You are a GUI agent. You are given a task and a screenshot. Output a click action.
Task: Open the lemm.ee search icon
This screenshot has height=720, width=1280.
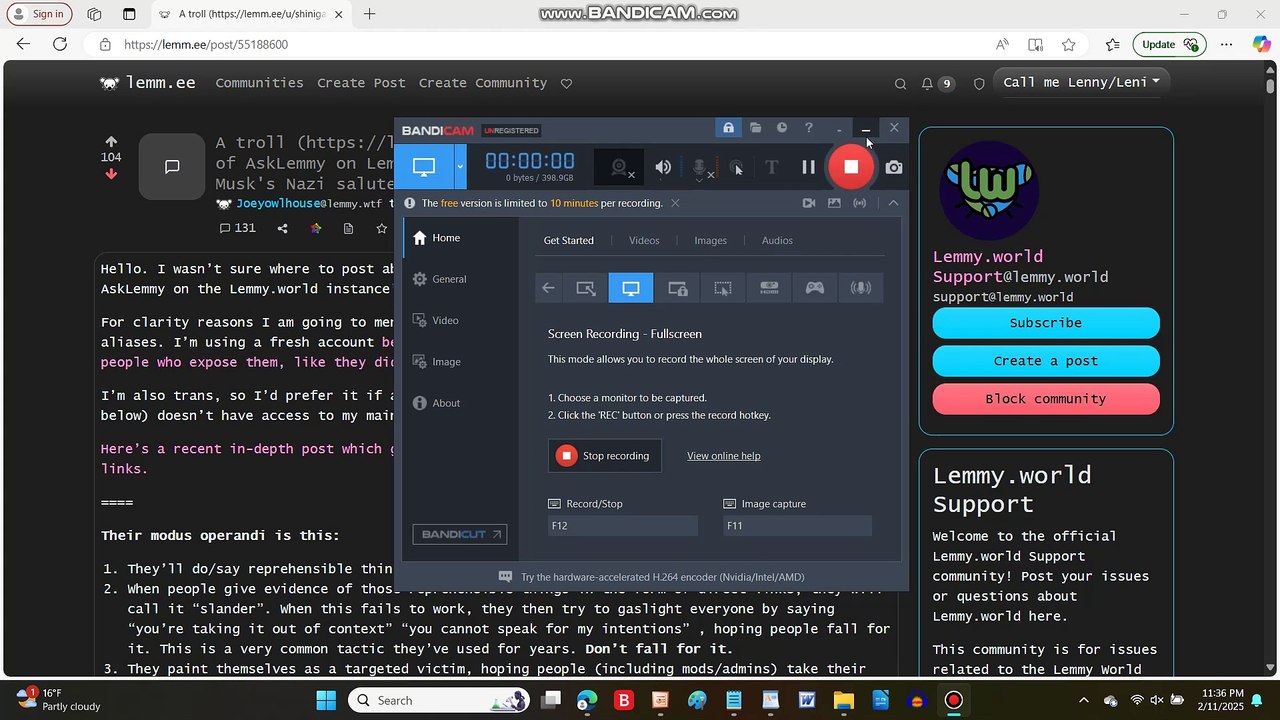coord(900,84)
